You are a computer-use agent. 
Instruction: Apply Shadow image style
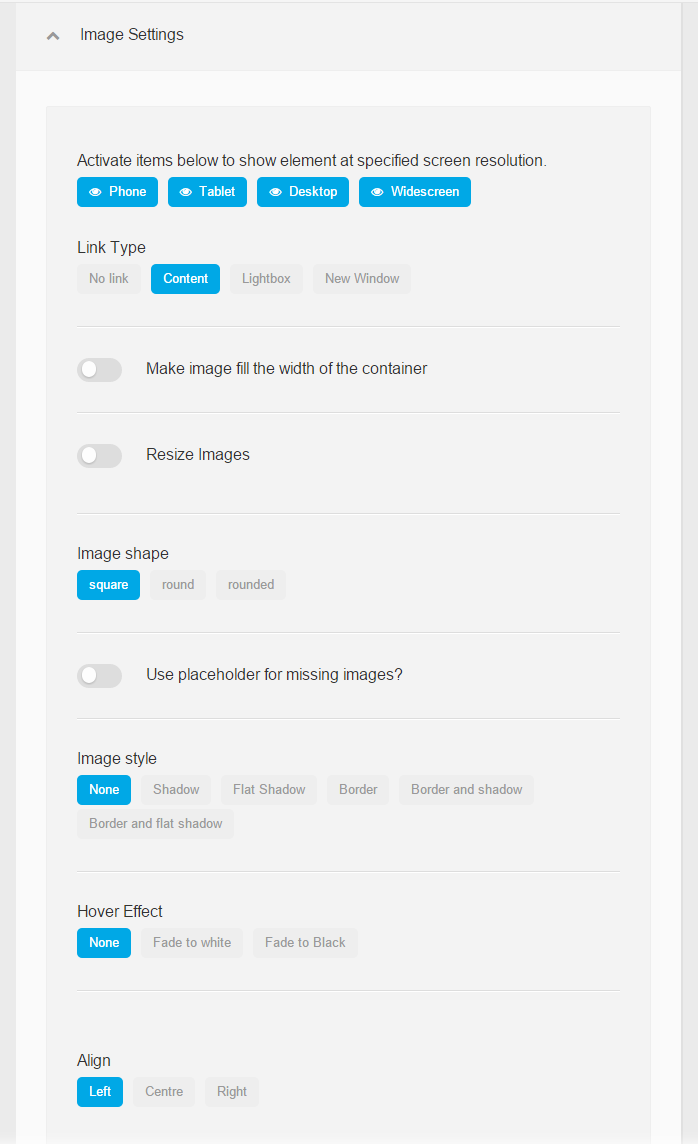[x=176, y=790]
